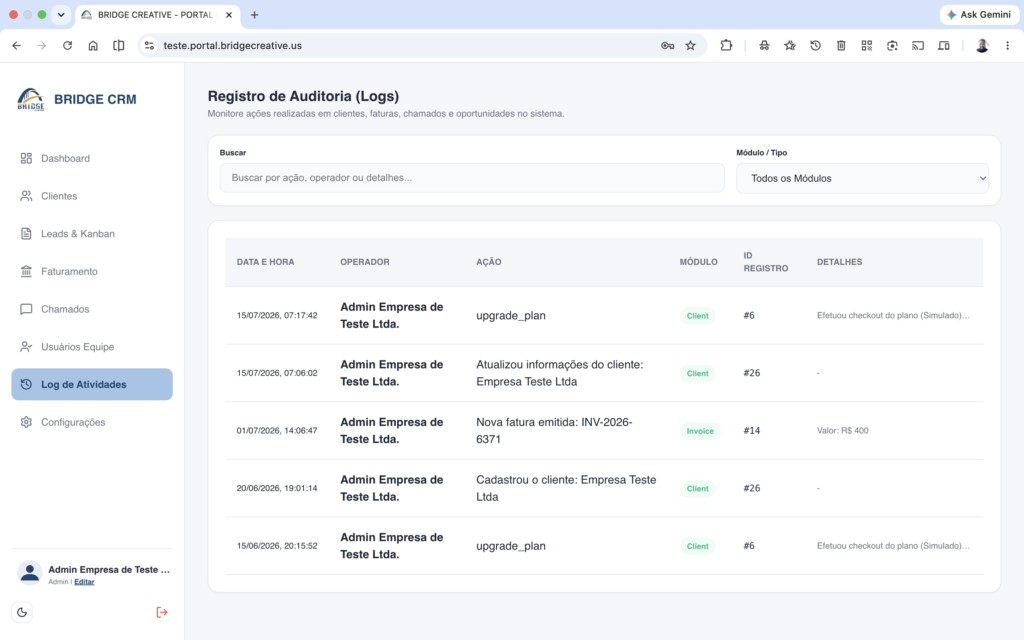Click the trash can toolbar extension
1024x640 pixels.
click(841, 46)
